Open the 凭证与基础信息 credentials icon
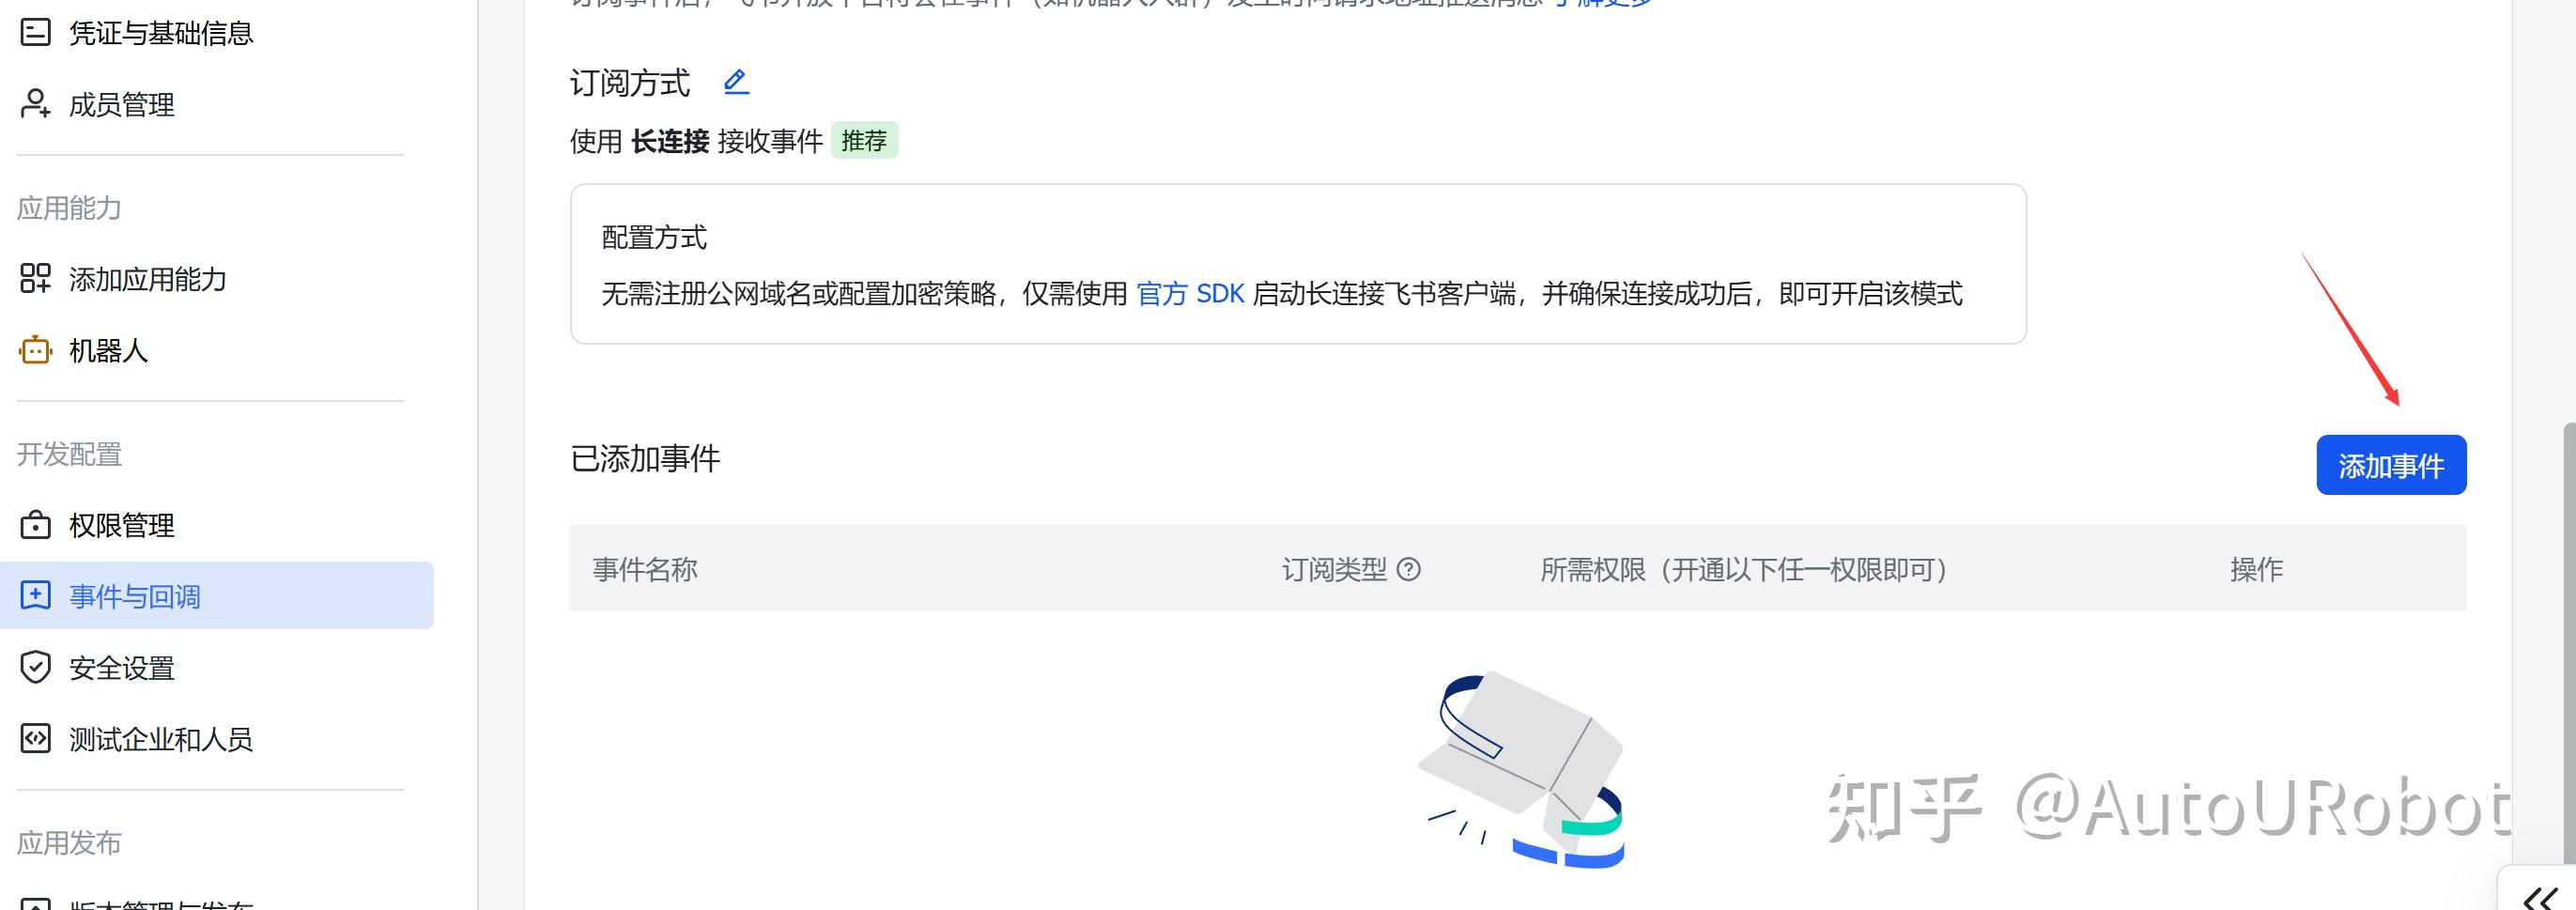The image size is (2576, 910). (35, 33)
